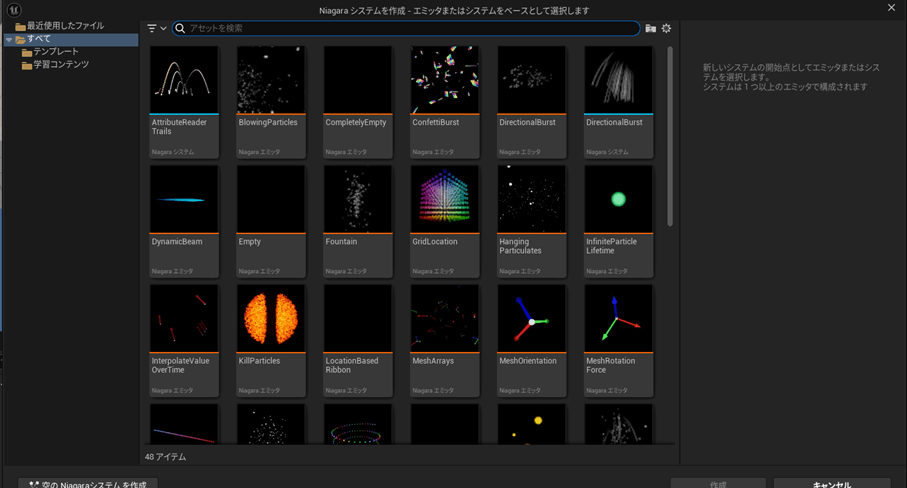Viewport: 907px width, 488px height.
Task: Collapse the すべて tree arrow
Action: click(x=9, y=39)
